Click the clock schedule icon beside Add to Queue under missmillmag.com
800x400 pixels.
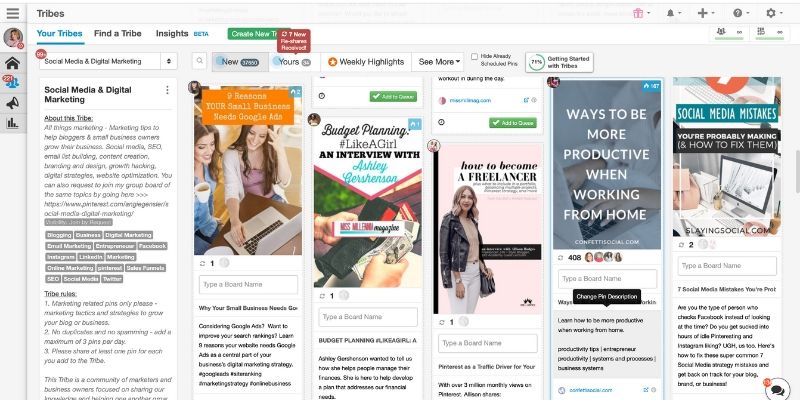pos(441,122)
